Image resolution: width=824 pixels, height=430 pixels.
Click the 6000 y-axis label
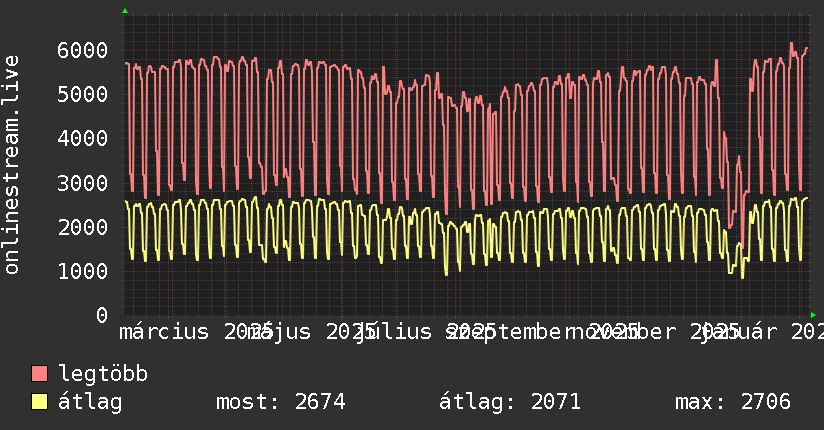(x=83, y=50)
